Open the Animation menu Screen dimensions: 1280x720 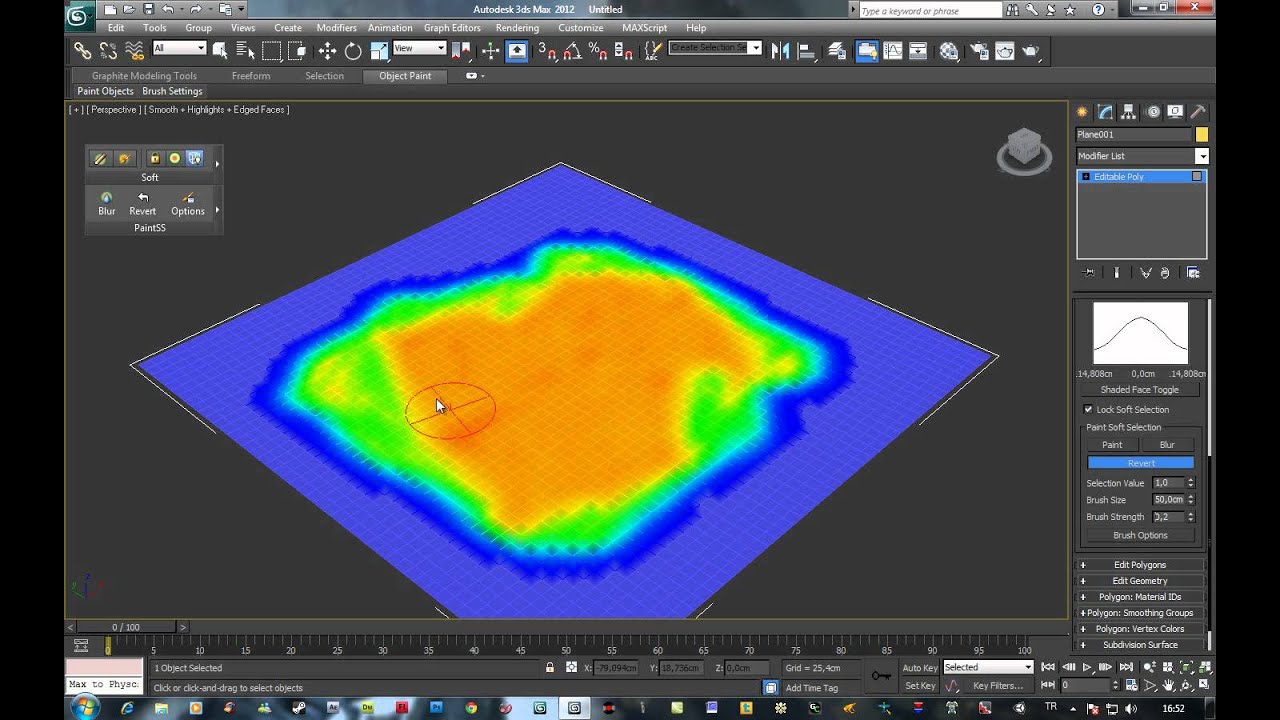[x=390, y=28]
